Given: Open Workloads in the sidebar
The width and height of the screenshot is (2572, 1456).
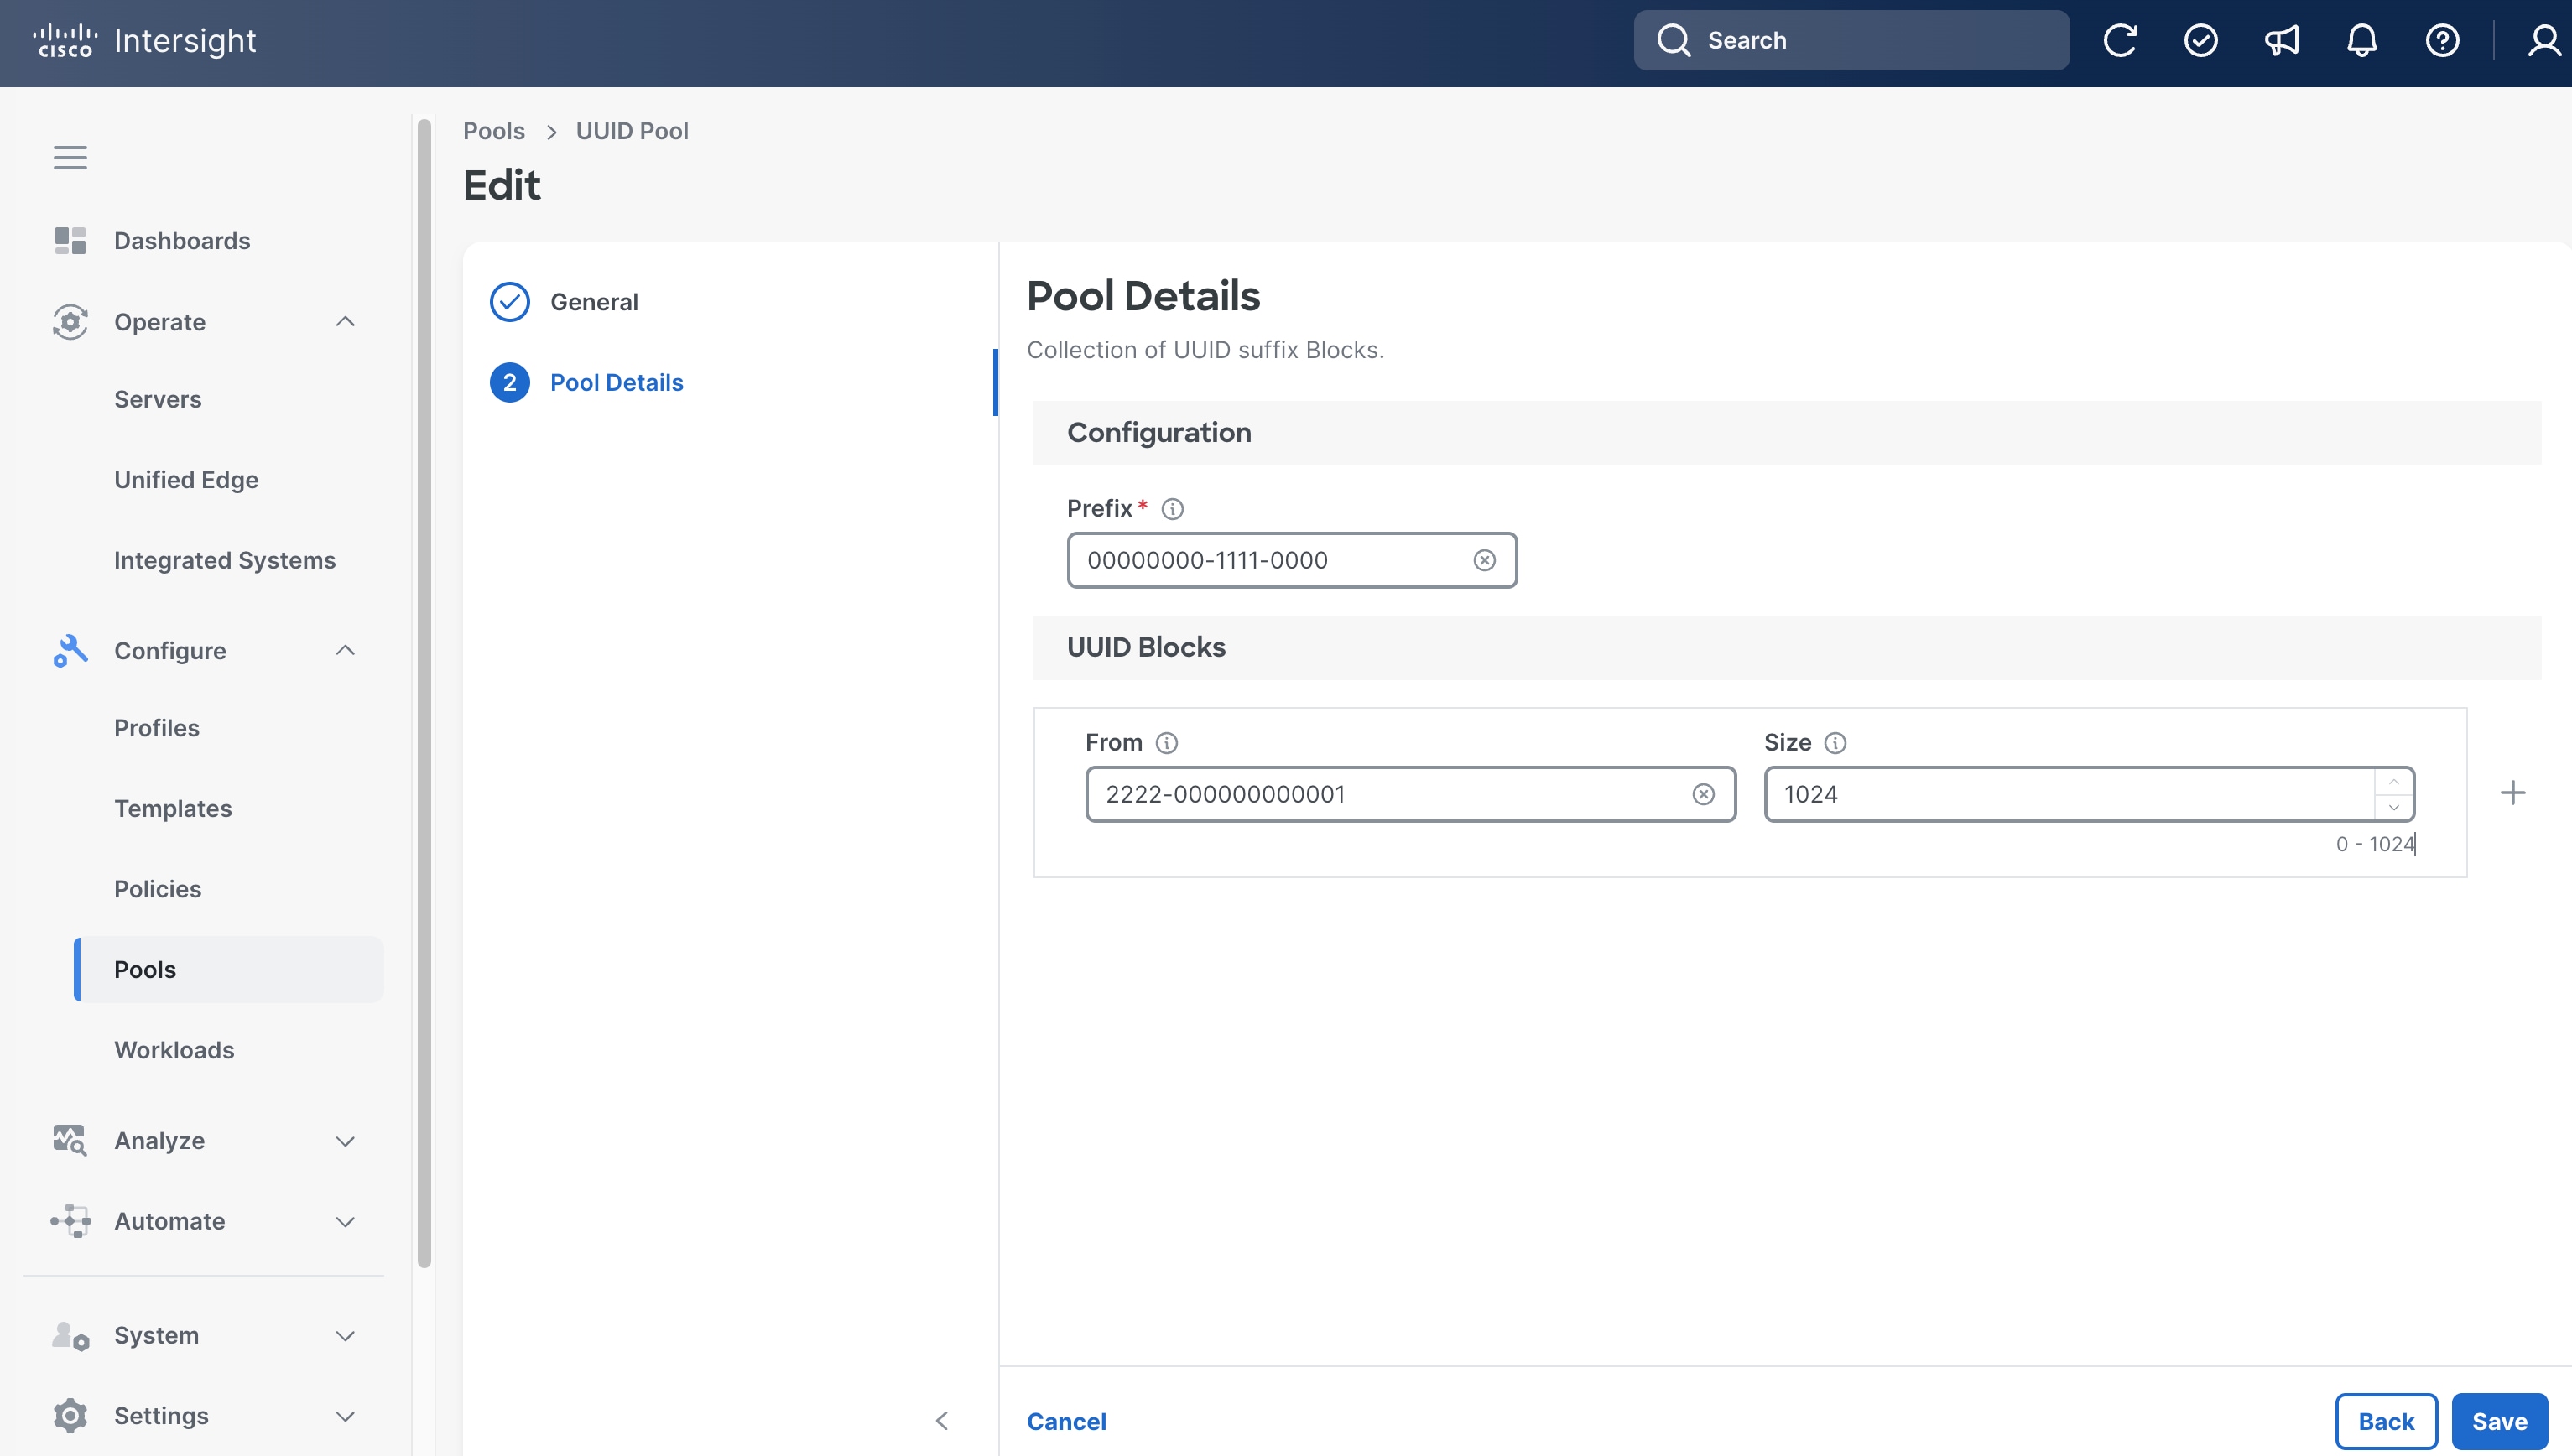Looking at the screenshot, I should click(174, 1050).
